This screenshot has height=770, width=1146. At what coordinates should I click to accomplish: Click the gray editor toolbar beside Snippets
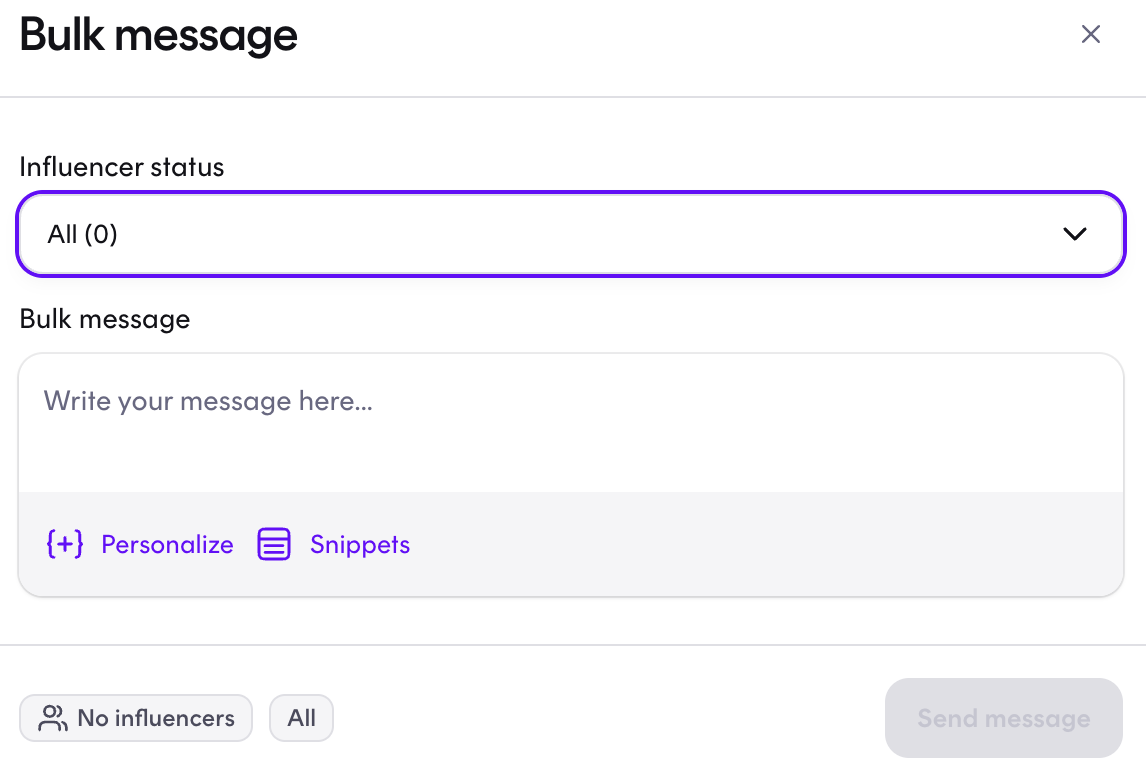click(767, 544)
